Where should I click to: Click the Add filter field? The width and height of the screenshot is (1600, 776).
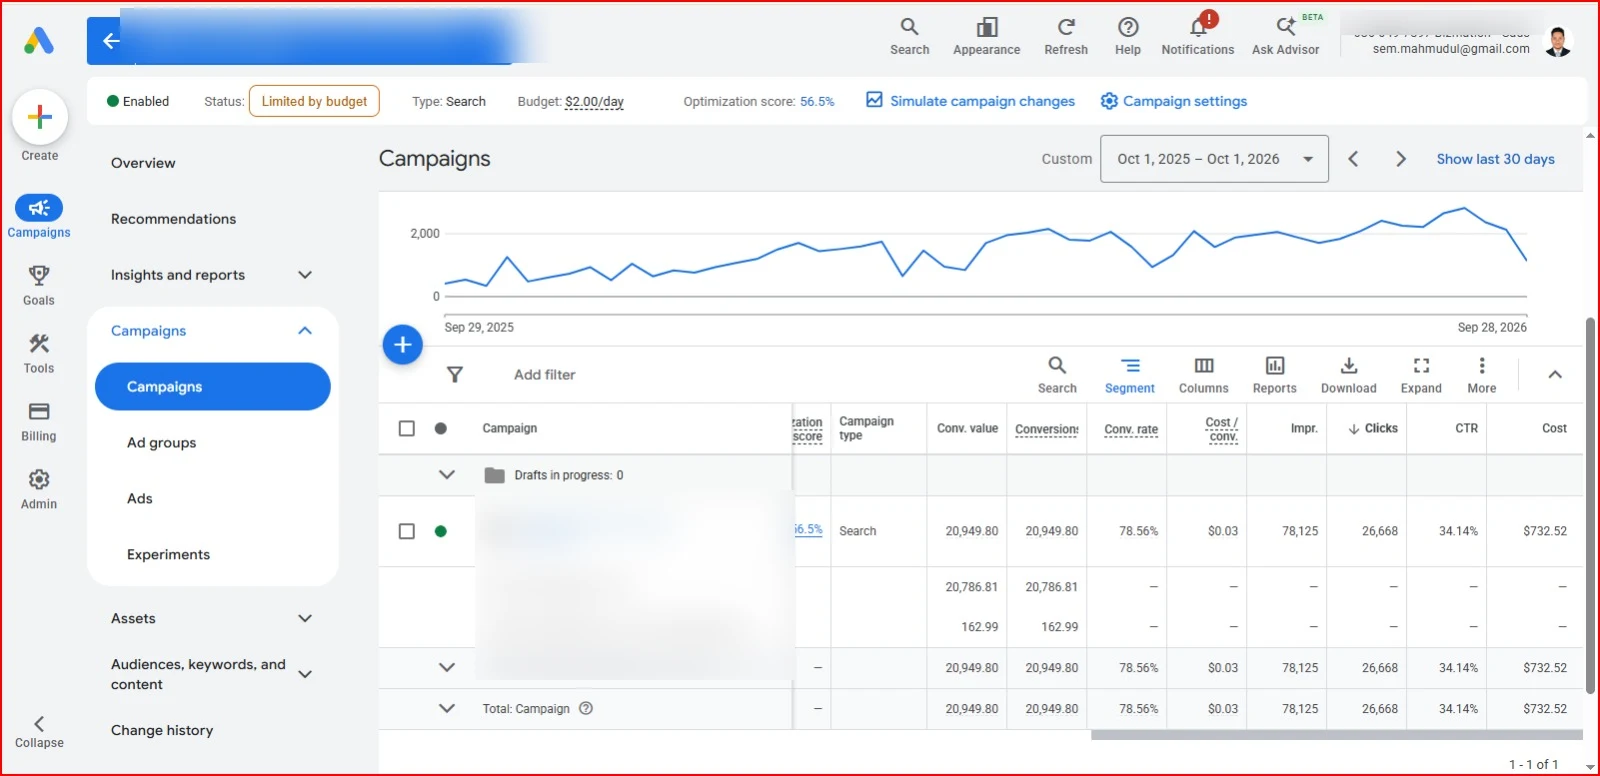pos(544,375)
